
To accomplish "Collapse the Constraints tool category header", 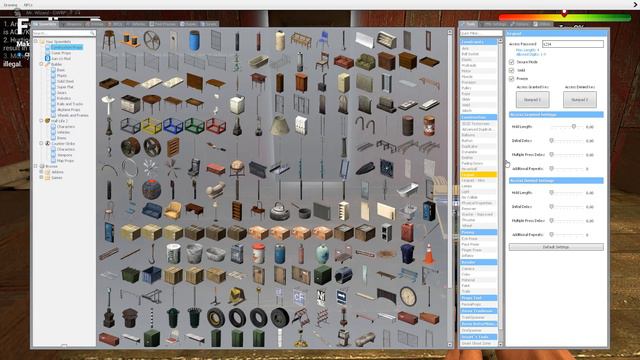I will pyautogui.click(x=478, y=42).
